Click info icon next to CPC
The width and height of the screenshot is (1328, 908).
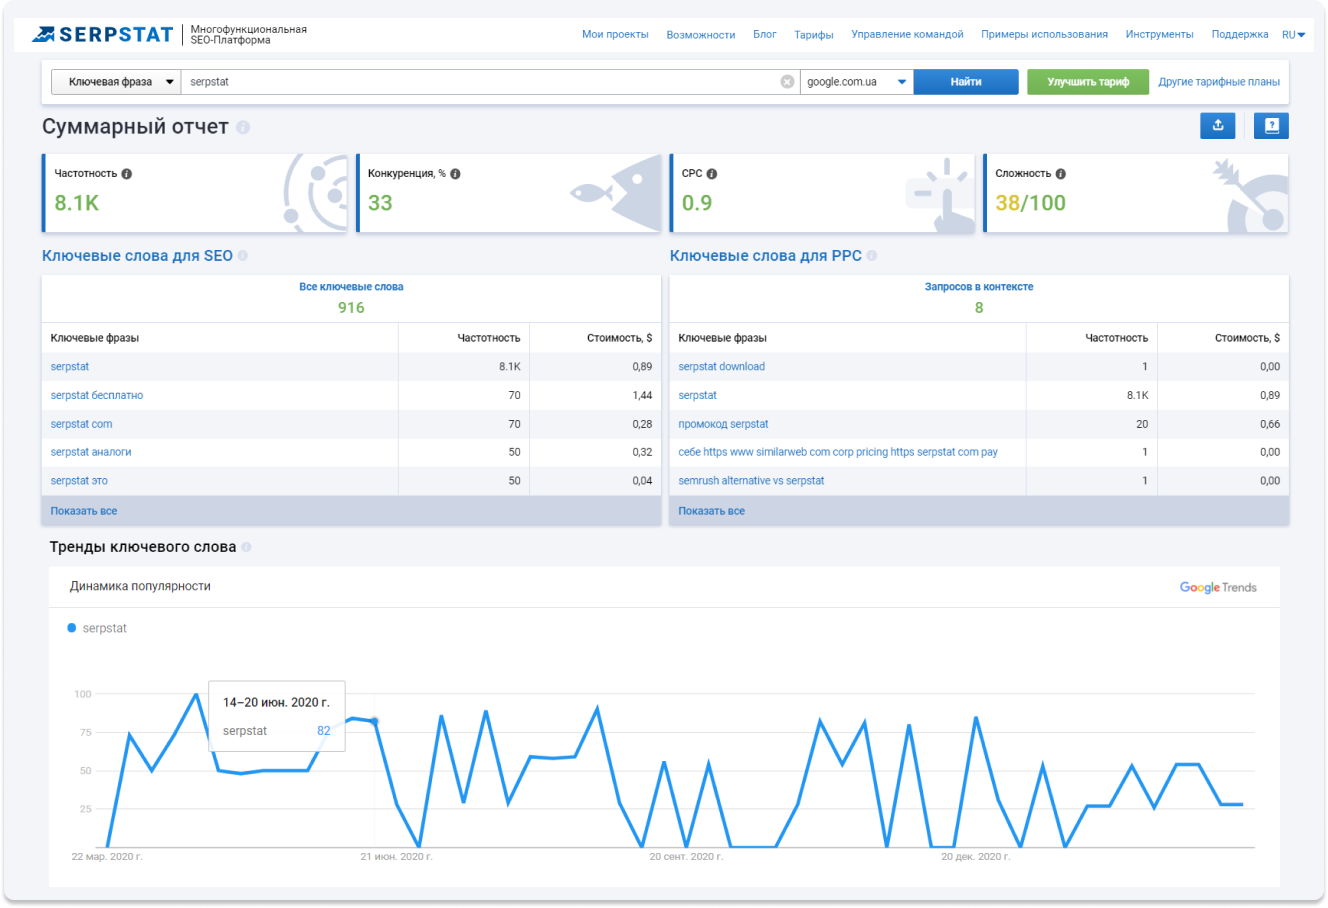coord(712,174)
